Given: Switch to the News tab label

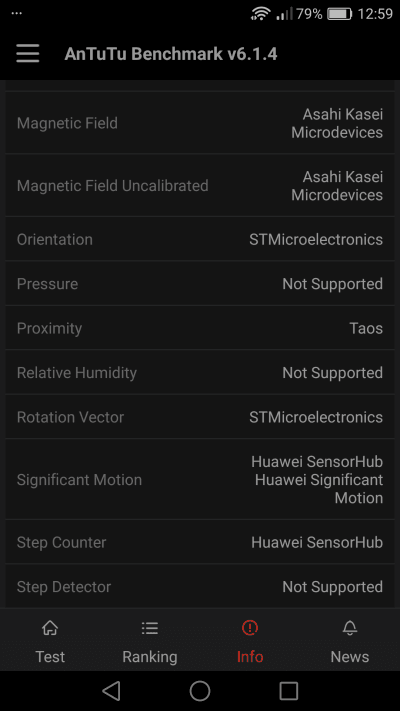Looking at the screenshot, I should pyautogui.click(x=350, y=657).
